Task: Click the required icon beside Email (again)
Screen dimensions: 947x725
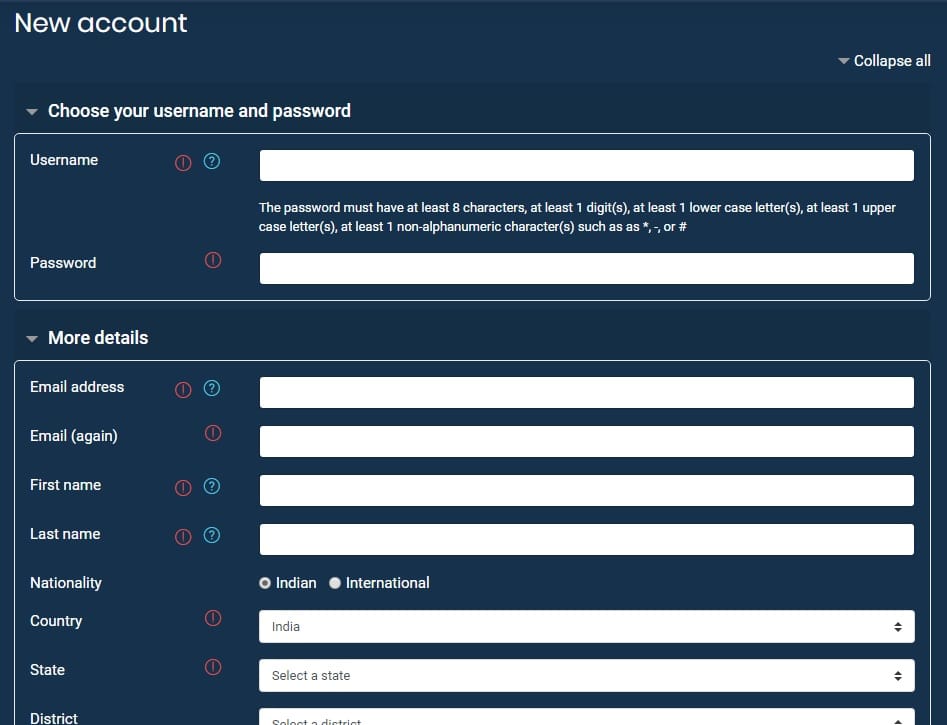Action: pos(213,433)
